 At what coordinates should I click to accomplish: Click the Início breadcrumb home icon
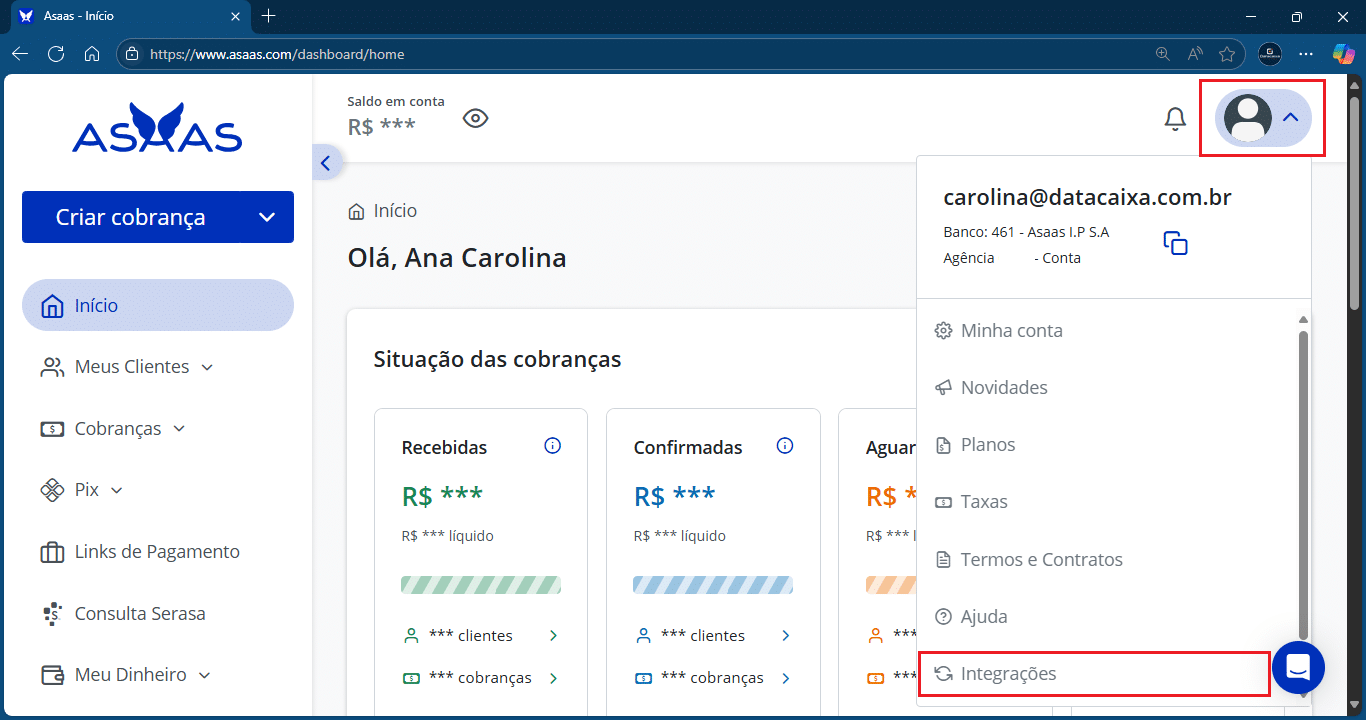pos(357,210)
